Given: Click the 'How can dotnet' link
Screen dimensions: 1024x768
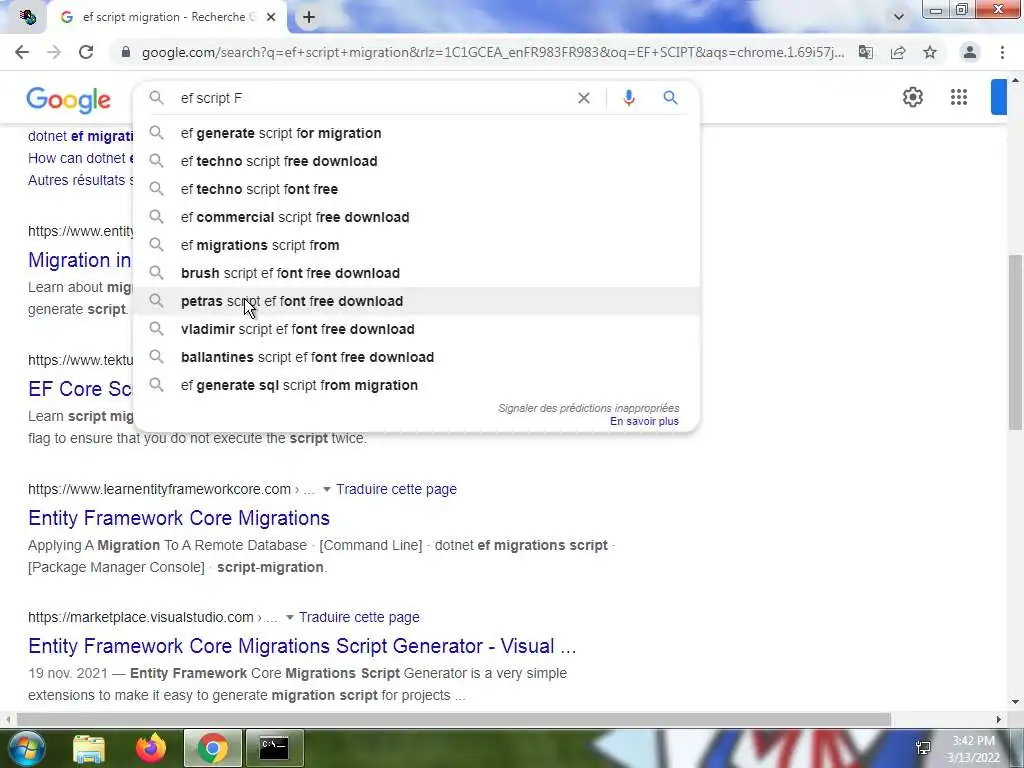Looking at the screenshot, I should (80, 158).
